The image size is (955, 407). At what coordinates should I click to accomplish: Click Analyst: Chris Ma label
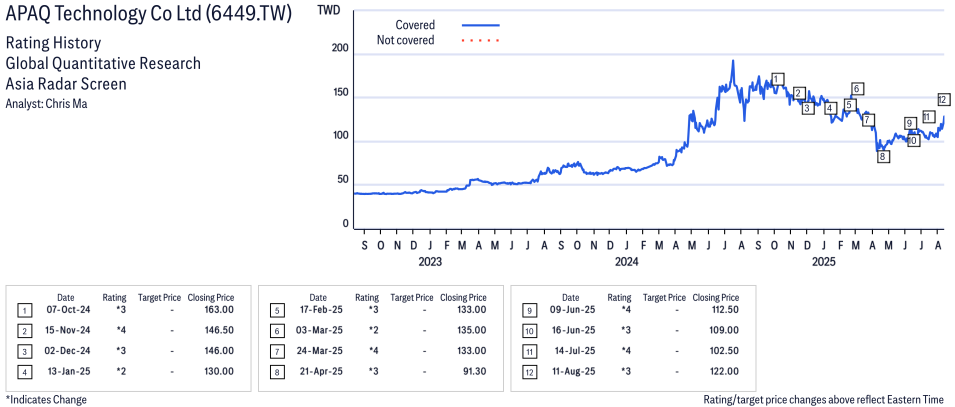pos(46,104)
